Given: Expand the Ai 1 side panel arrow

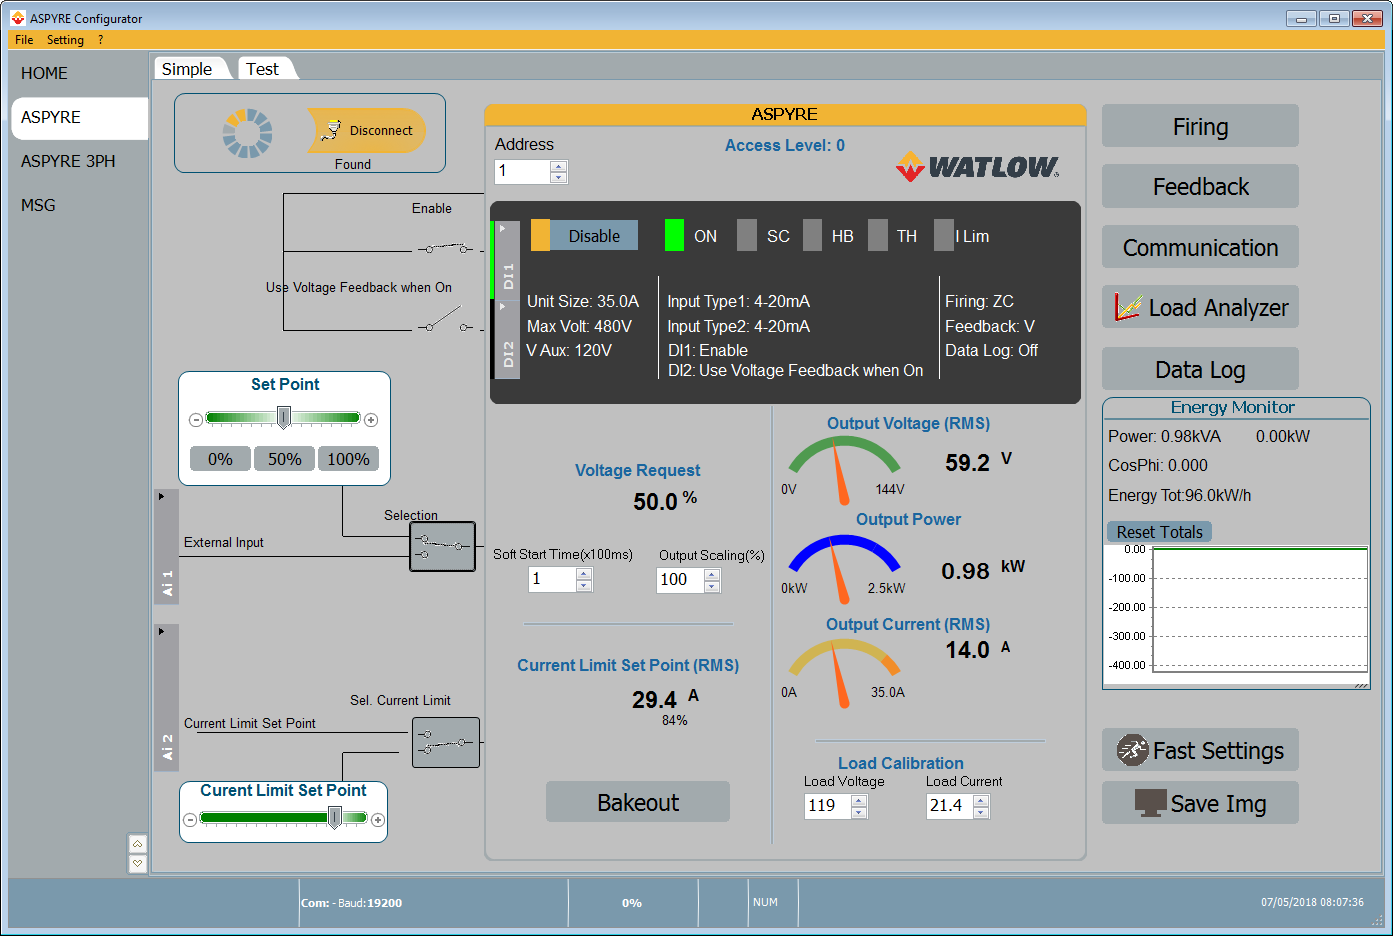Looking at the screenshot, I should pyautogui.click(x=162, y=497).
